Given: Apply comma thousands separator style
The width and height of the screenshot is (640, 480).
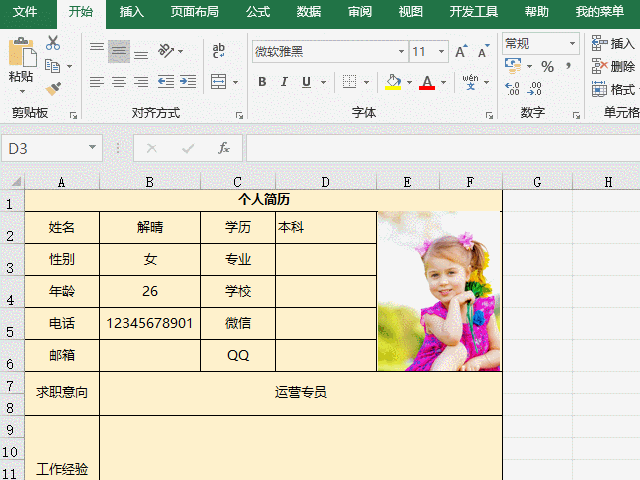Looking at the screenshot, I should (568, 66).
